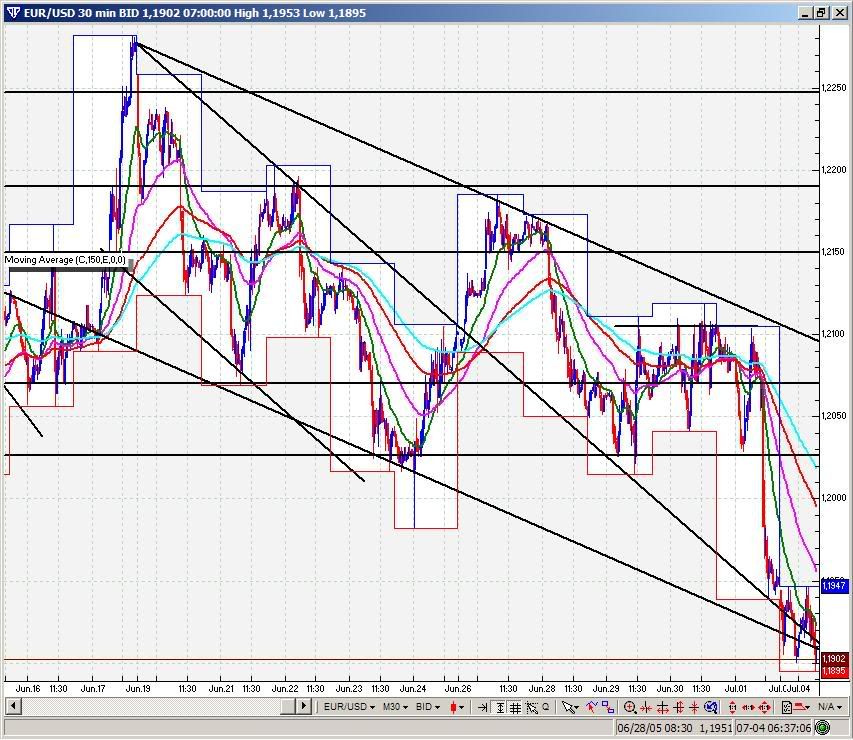Click the 07-04 06:37:06 status bar time
The width and height of the screenshot is (853, 740).
pyautogui.click(x=774, y=727)
